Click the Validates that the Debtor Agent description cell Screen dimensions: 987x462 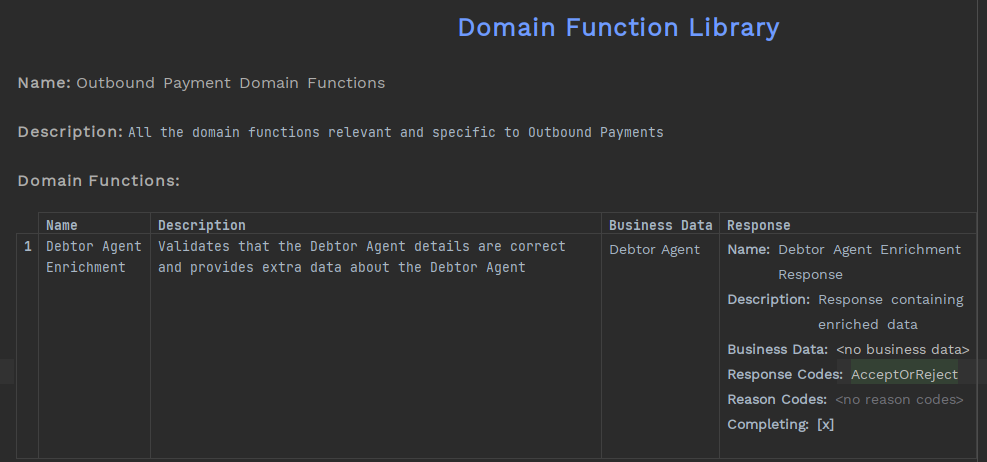click(362, 257)
